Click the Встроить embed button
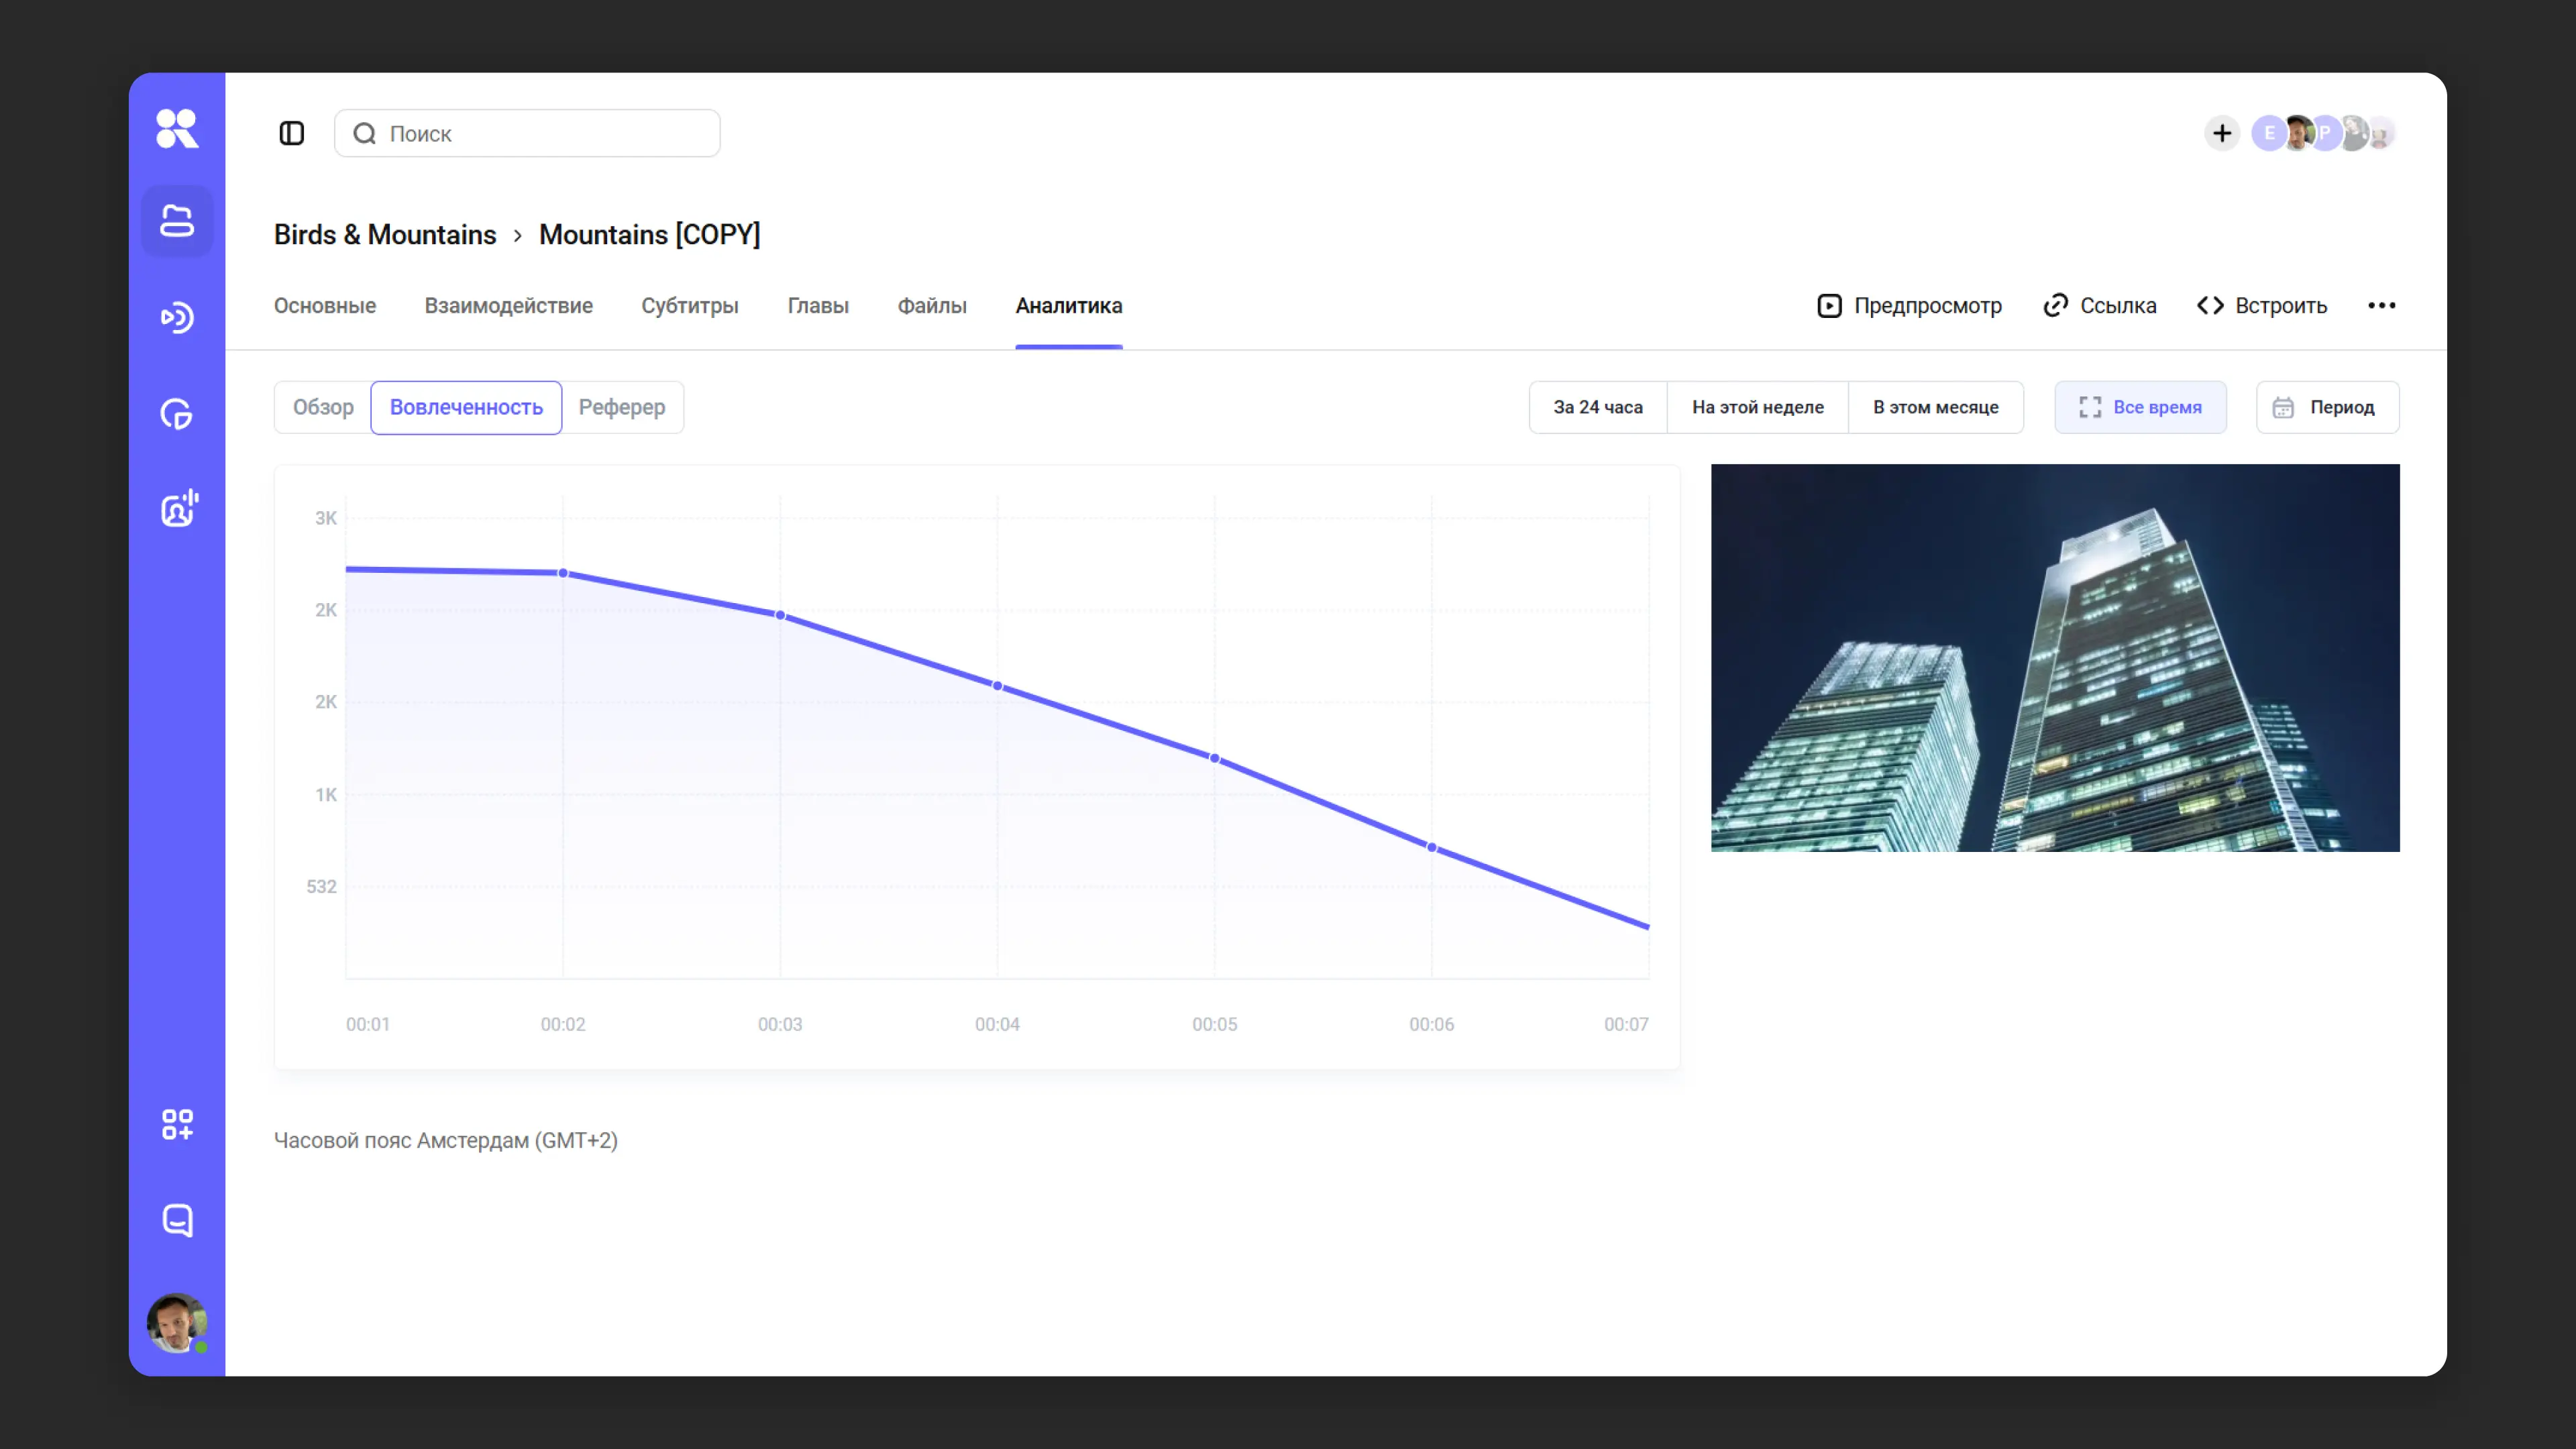 (x=2262, y=306)
